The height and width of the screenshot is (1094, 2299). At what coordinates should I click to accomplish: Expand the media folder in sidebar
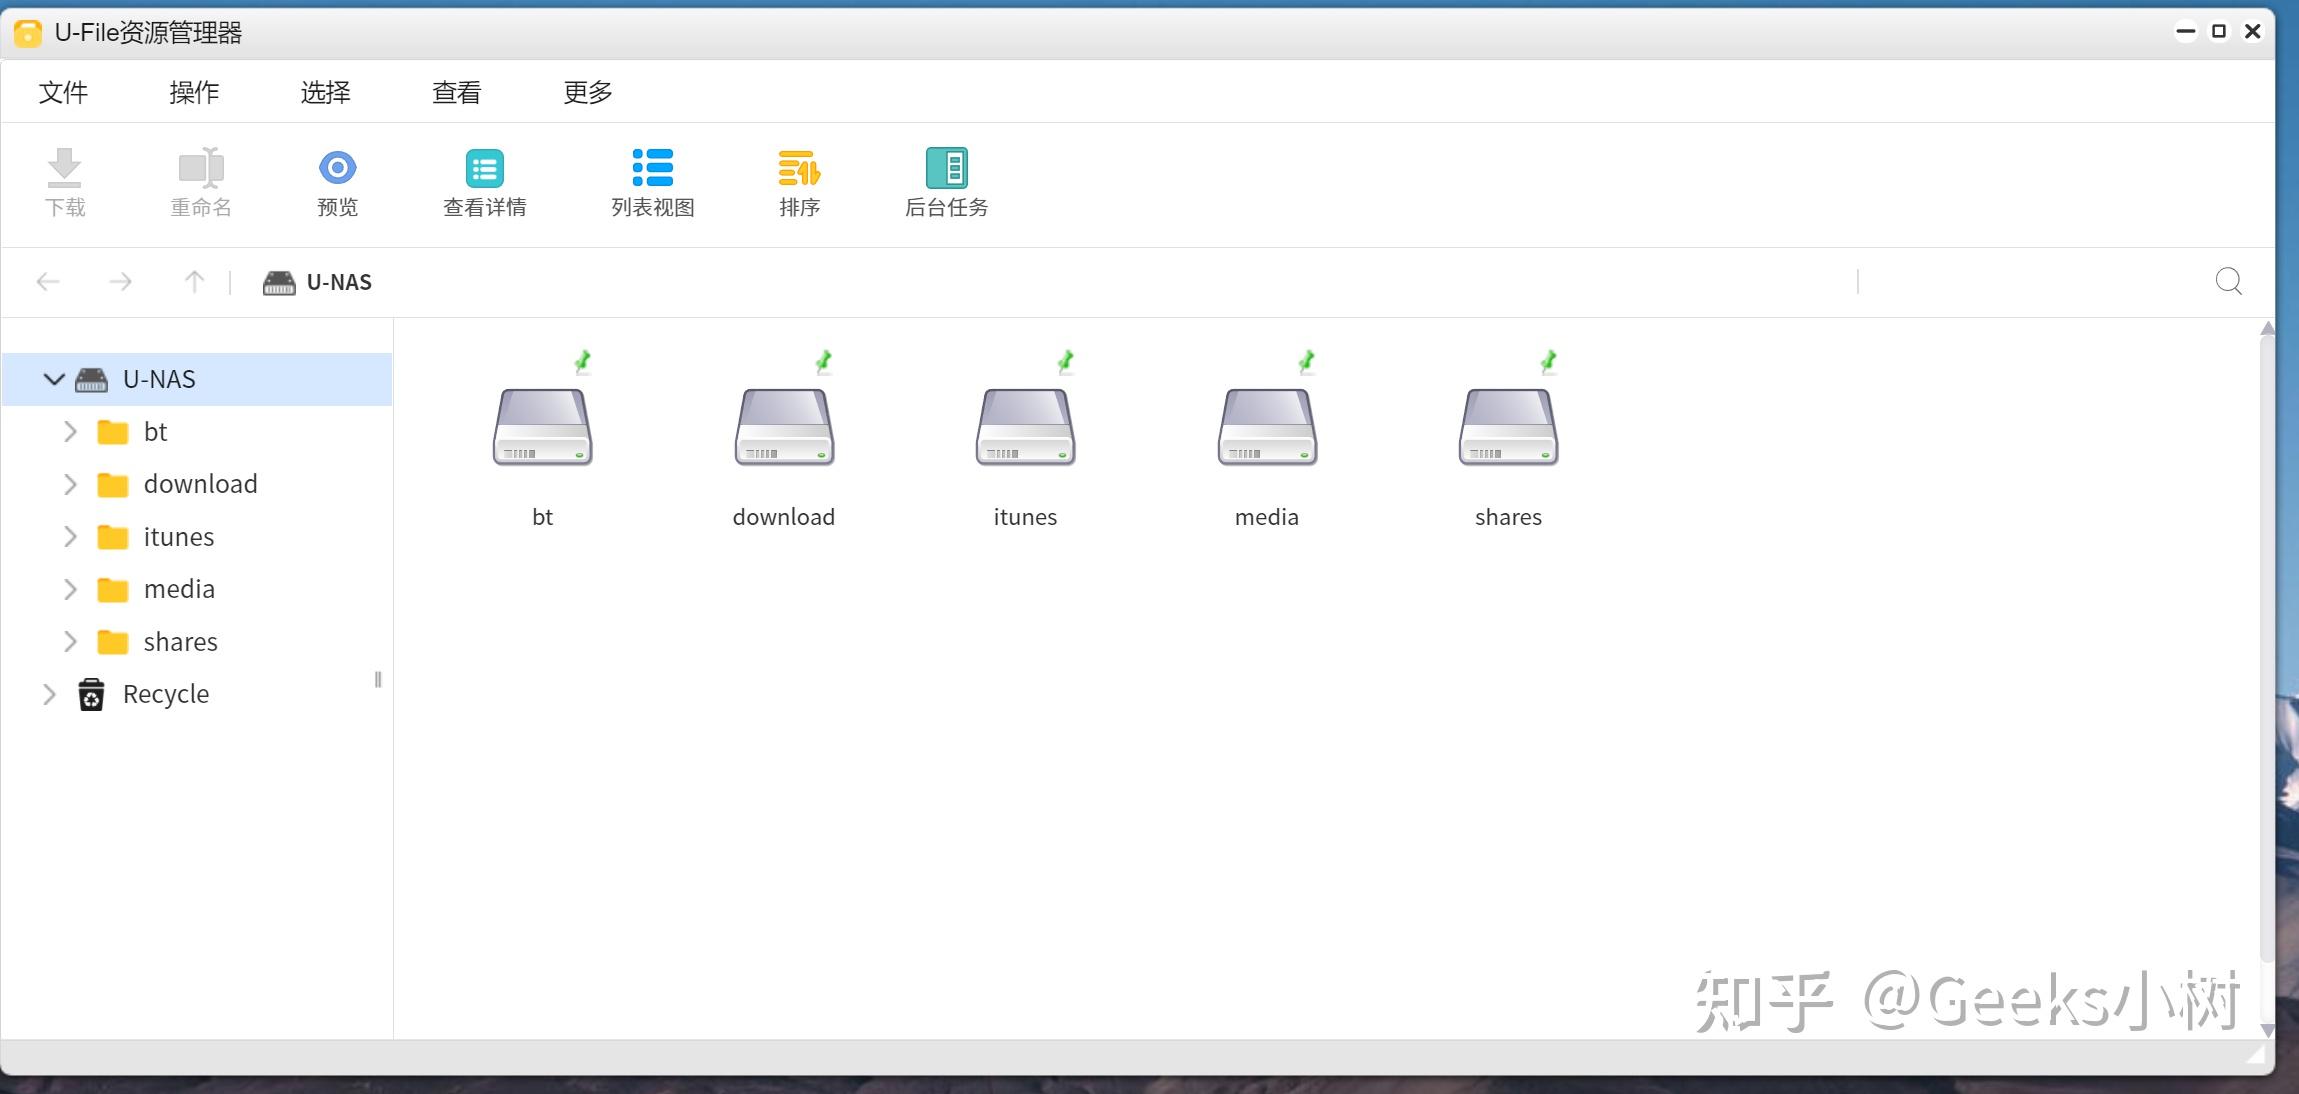70,589
